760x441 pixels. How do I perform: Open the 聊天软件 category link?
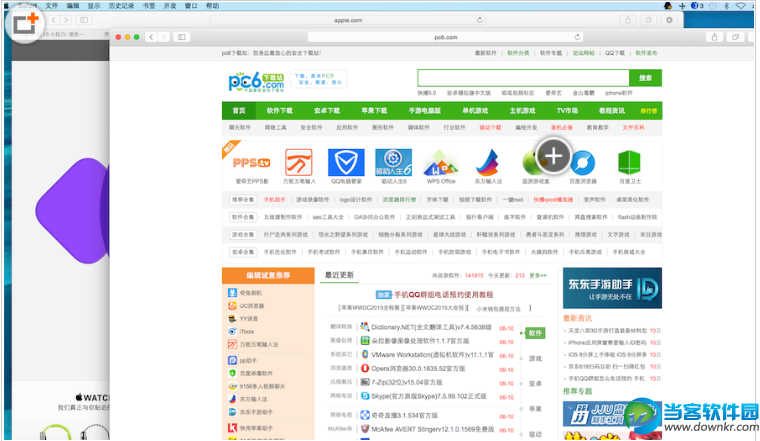tap(239, 127)
